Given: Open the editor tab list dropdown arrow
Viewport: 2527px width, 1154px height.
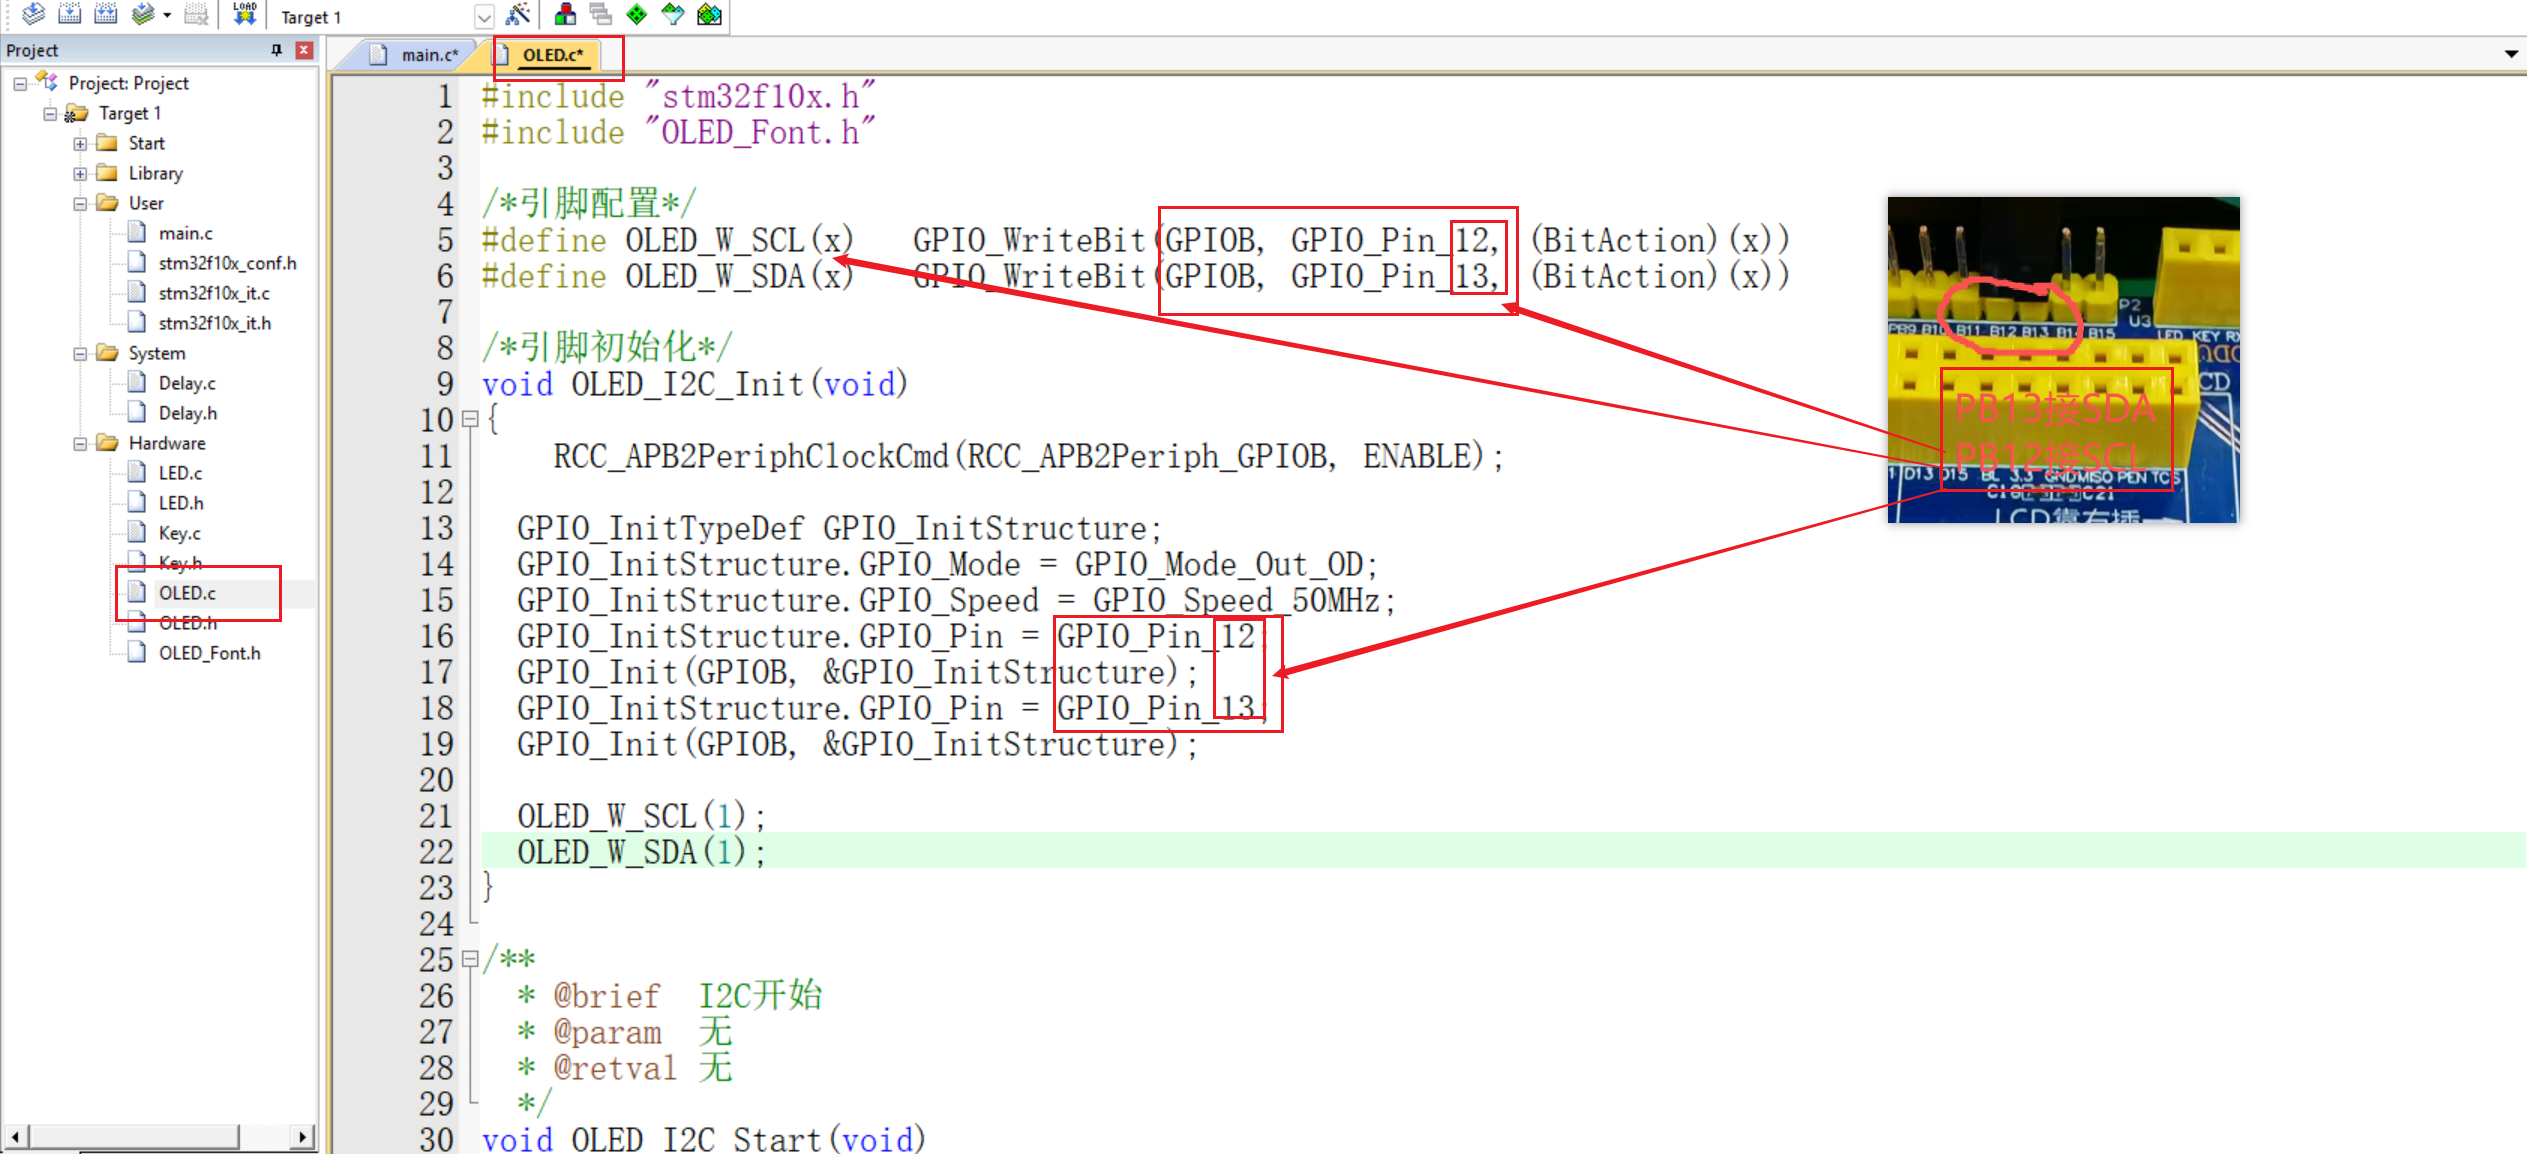Looking at the screenshot, I should [2510, 54].
